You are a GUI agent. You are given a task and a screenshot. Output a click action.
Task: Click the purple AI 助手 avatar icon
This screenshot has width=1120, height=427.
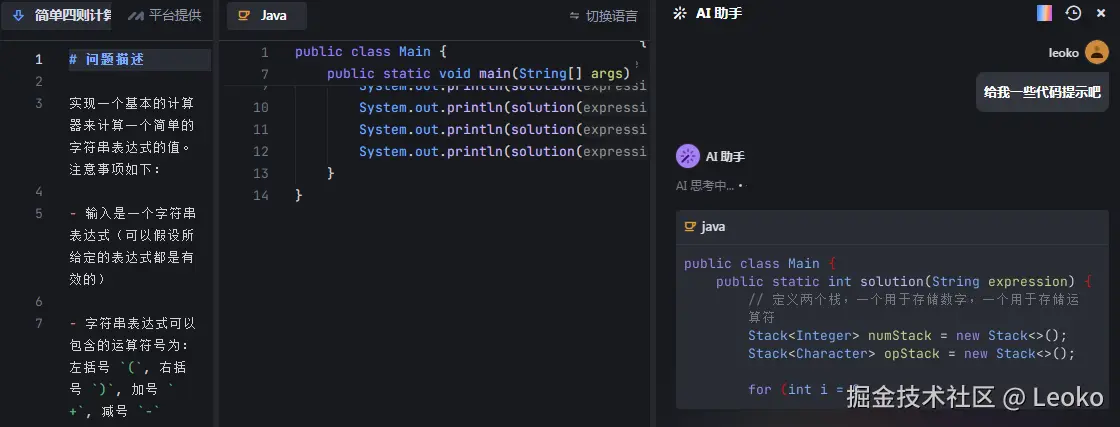(x=688, y=156)
